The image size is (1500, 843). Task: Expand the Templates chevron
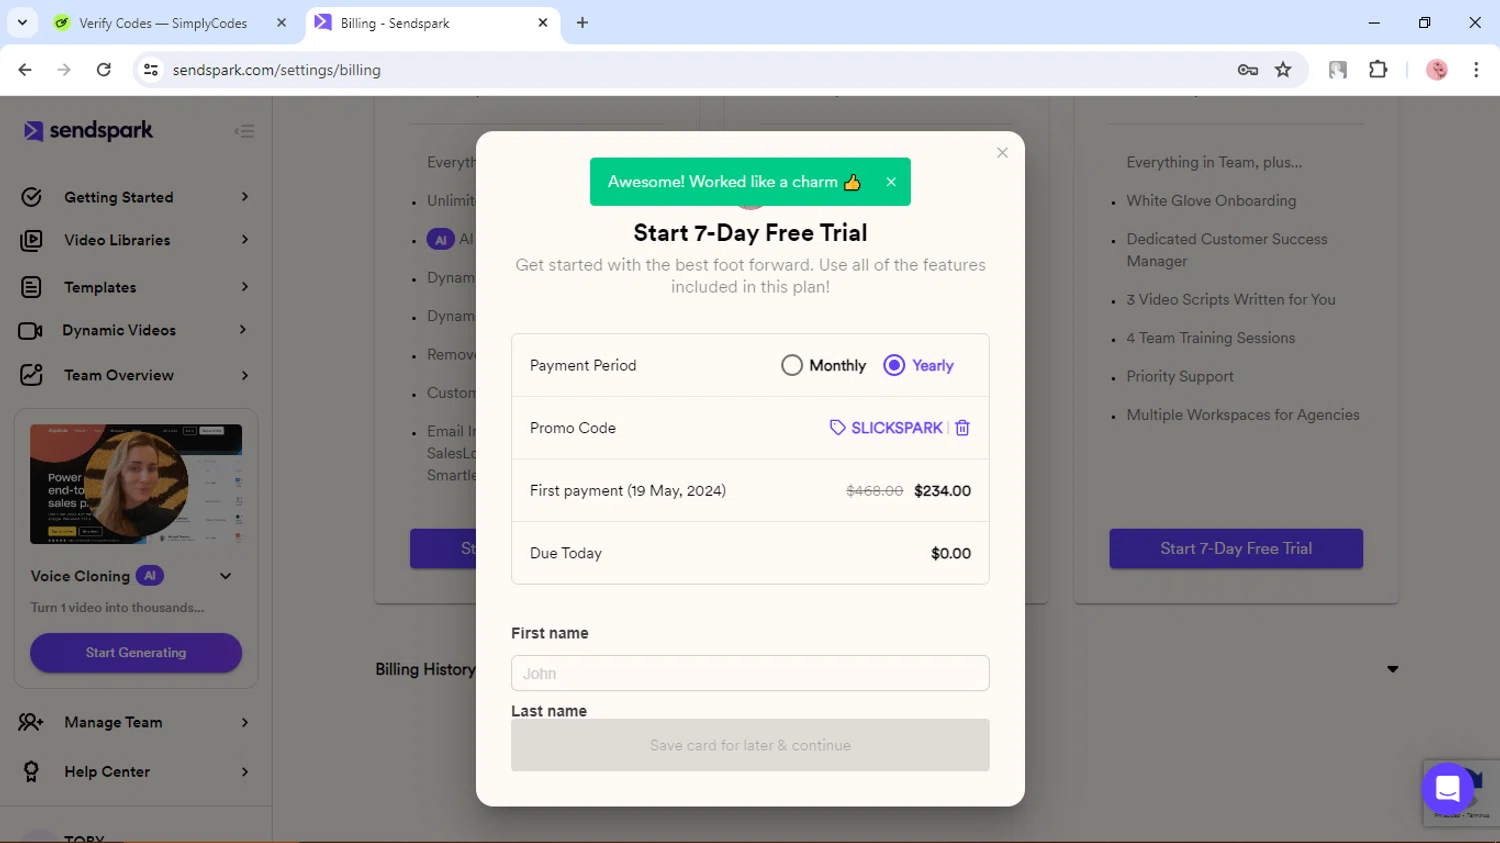pos(245,287)
